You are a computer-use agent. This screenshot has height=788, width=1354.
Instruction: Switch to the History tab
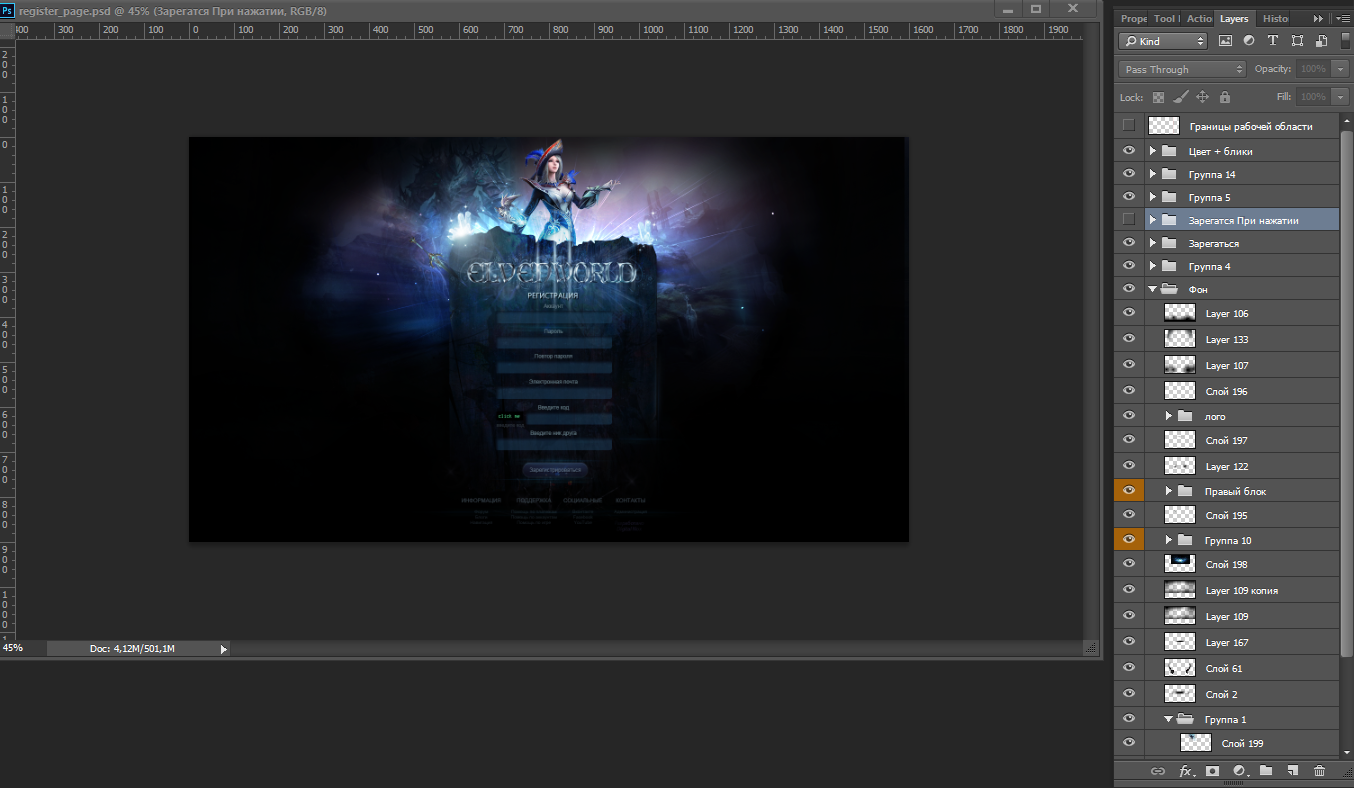(x=1275, y=18)
